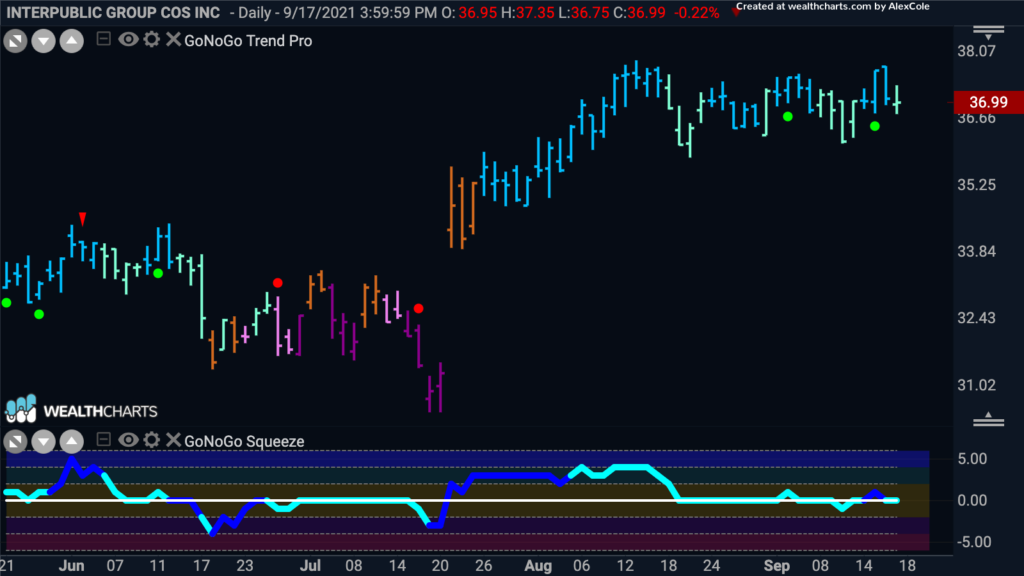
Task: Click the Sep date axis label
Action: pyautogui.click(x=777, y=566)
